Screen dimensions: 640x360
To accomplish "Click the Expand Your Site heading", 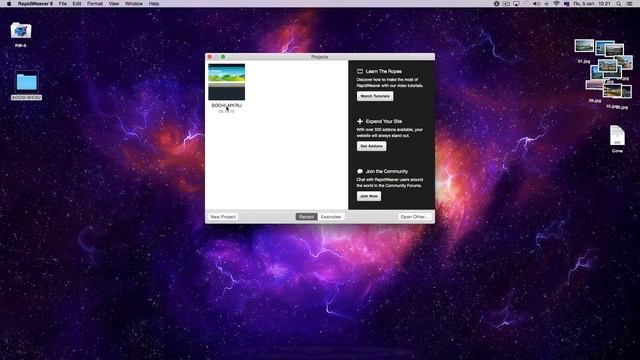I will 384,121.
